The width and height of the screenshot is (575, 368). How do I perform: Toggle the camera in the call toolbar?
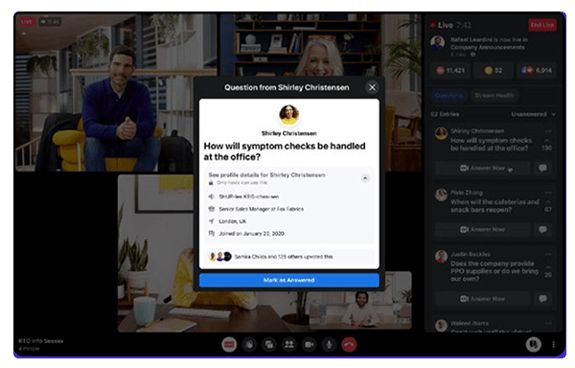pyautogui.click(x=309, y=345)
